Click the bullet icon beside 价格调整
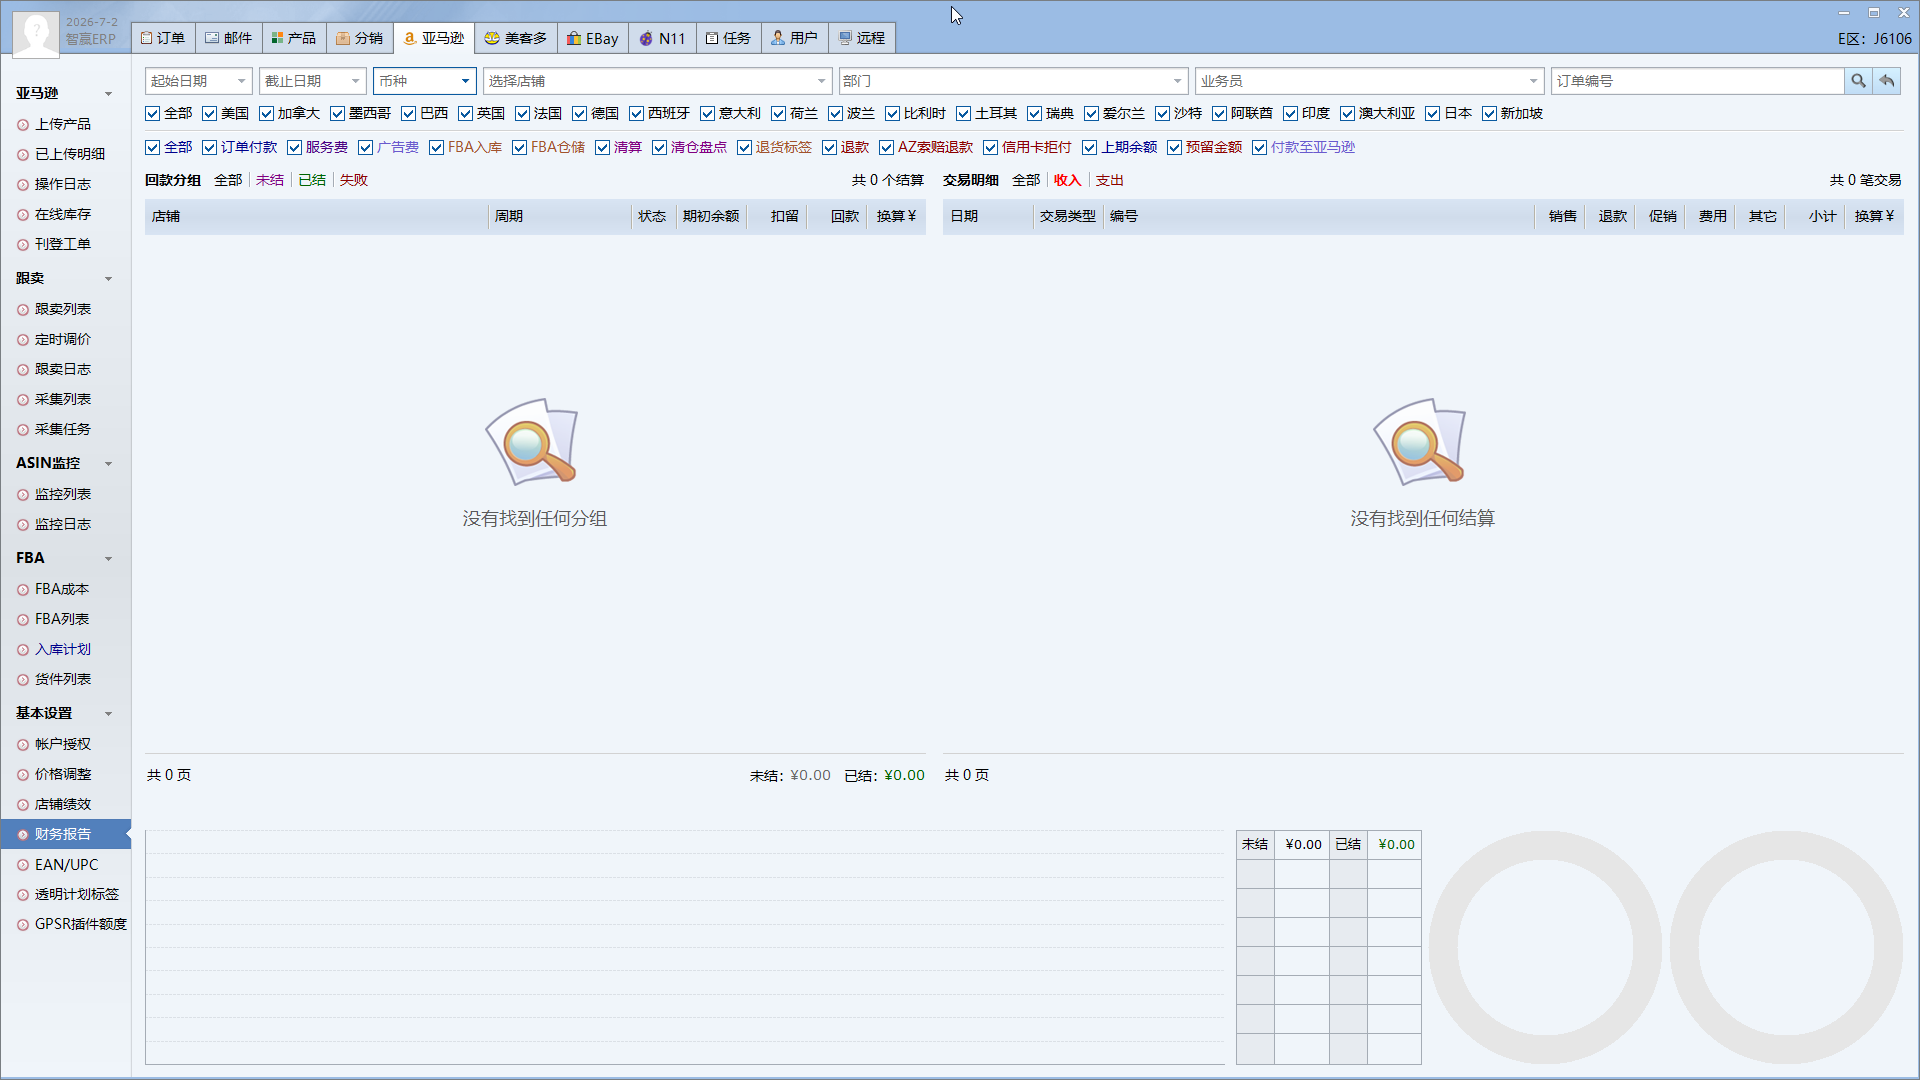The image size is (1920, 1080). tap(23, 775)
